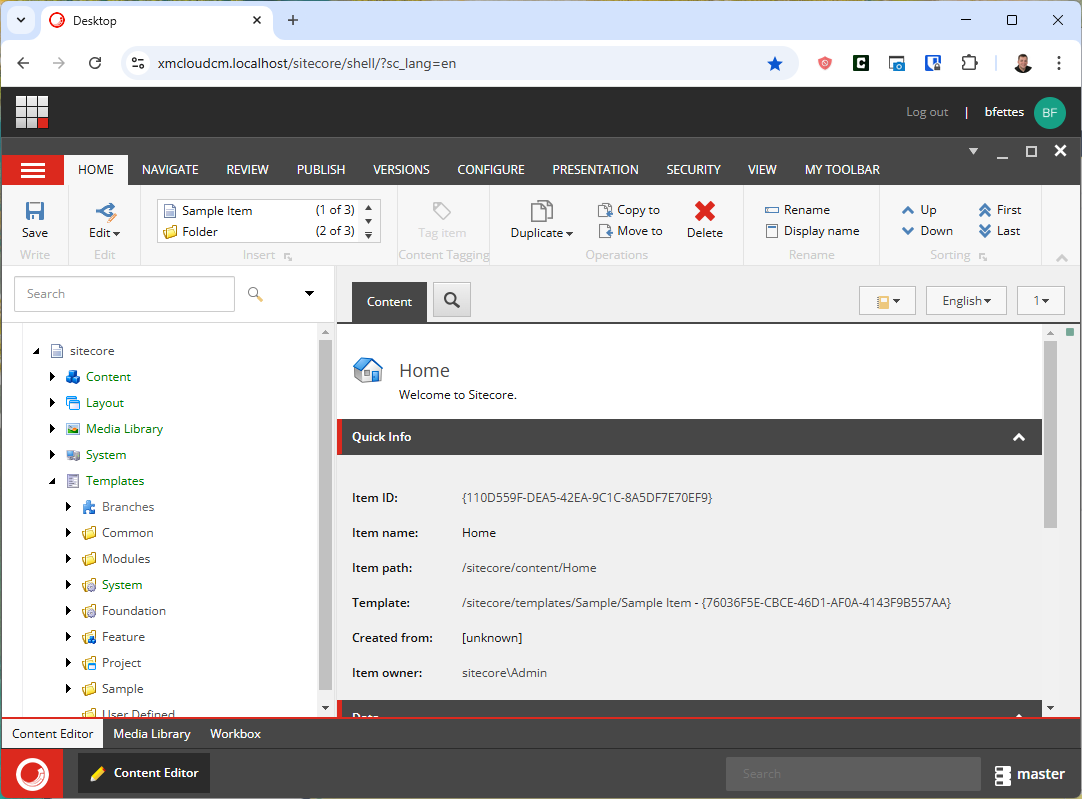Switch to the NAVIGATE ribbon tab
The image size is (1082, 799).
tap(170, 170)
